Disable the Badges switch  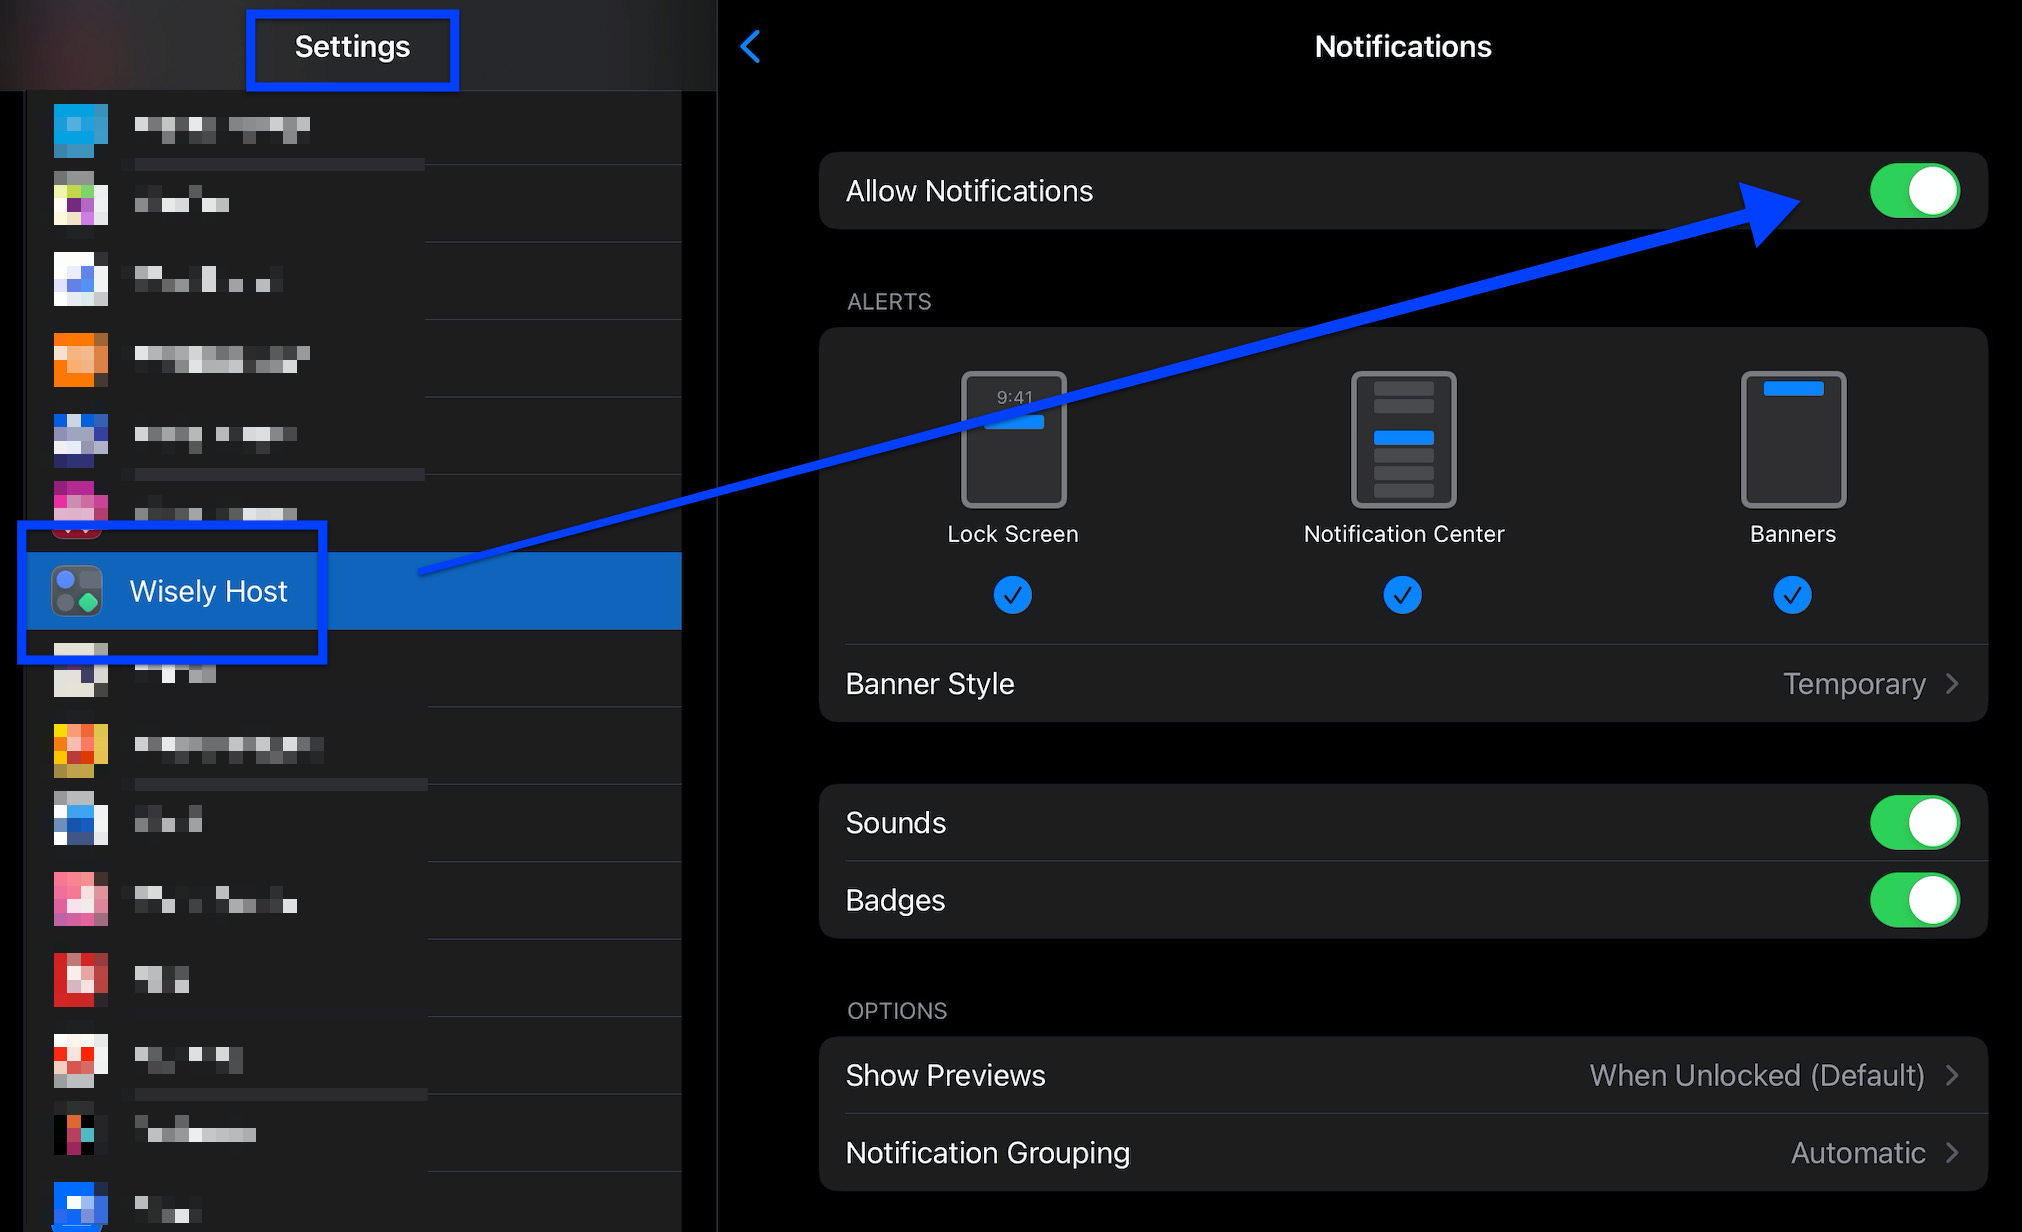pyautogui.click(x=1914, y=900)
